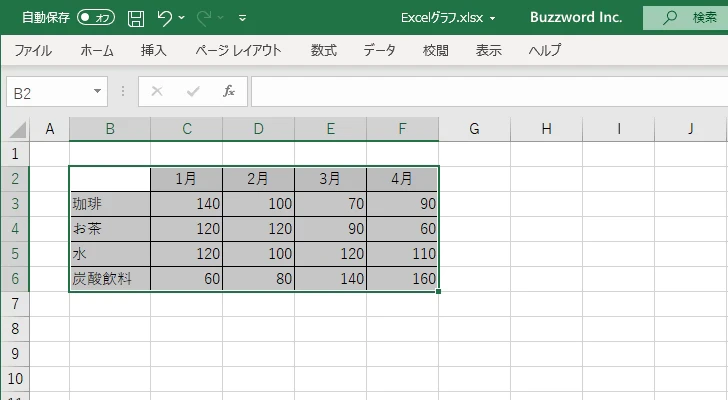Open the Undo history dropdown arrow

click(x=182, y=18)
